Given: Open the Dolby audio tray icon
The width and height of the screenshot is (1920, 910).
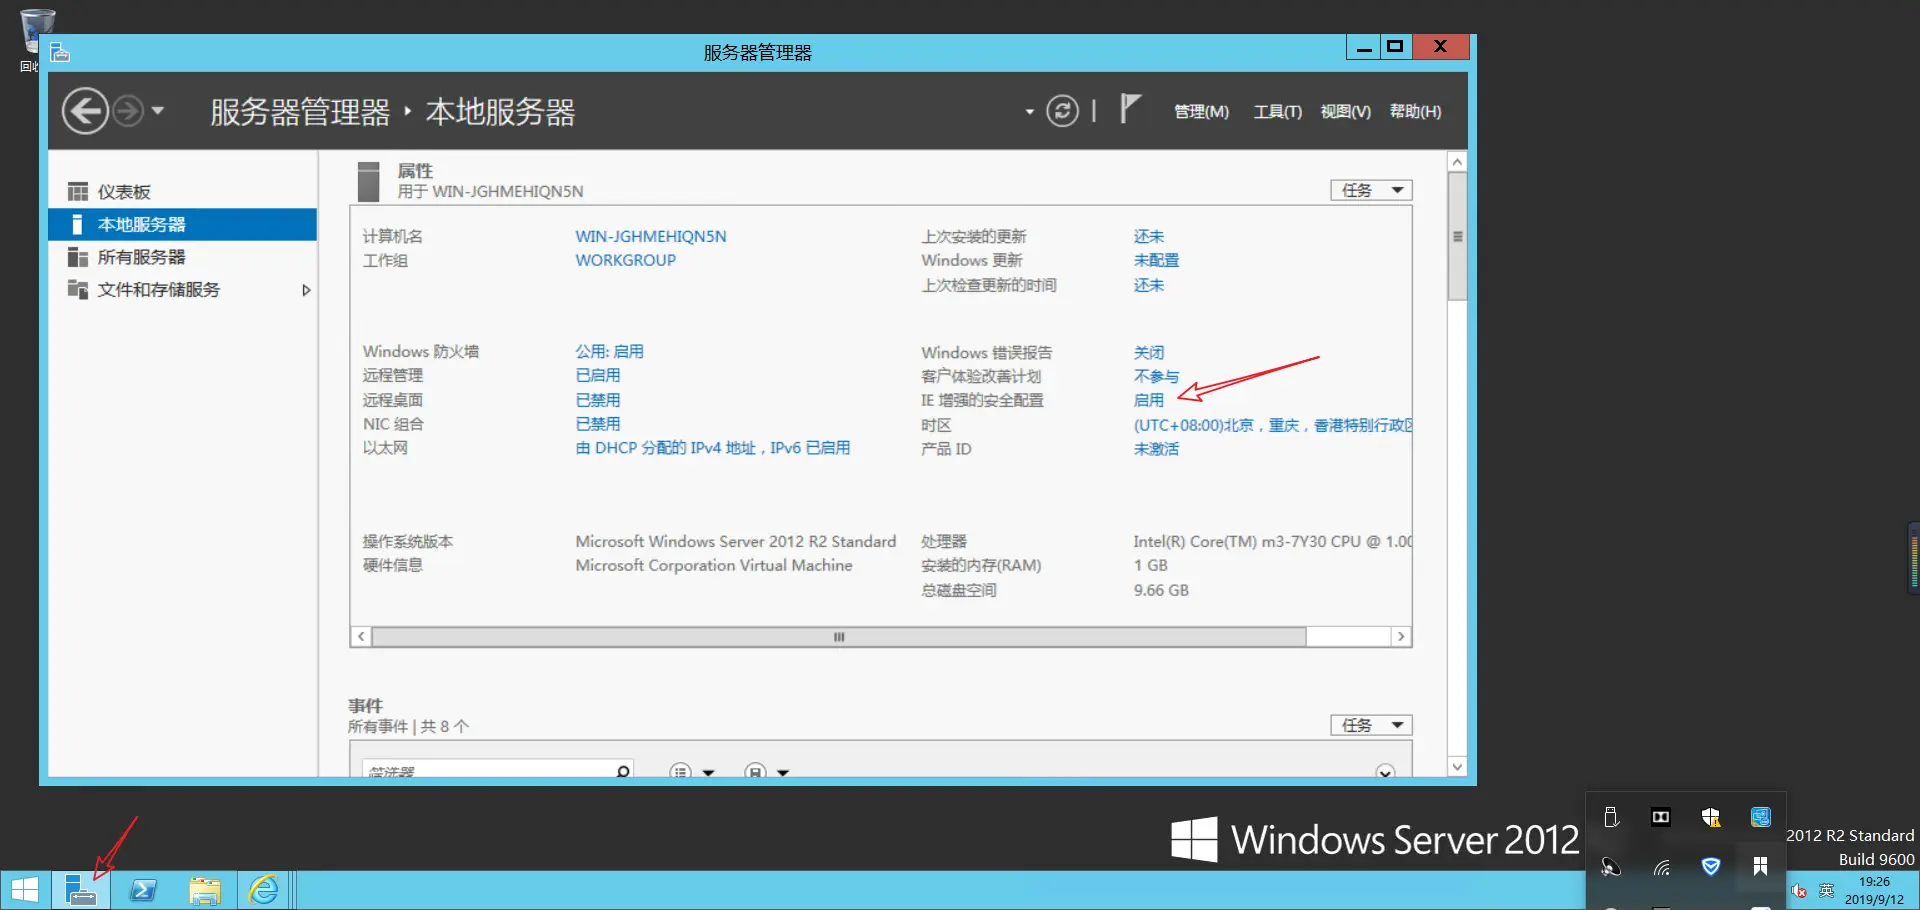Looking at the screenshot, I should pos(1661,817).
